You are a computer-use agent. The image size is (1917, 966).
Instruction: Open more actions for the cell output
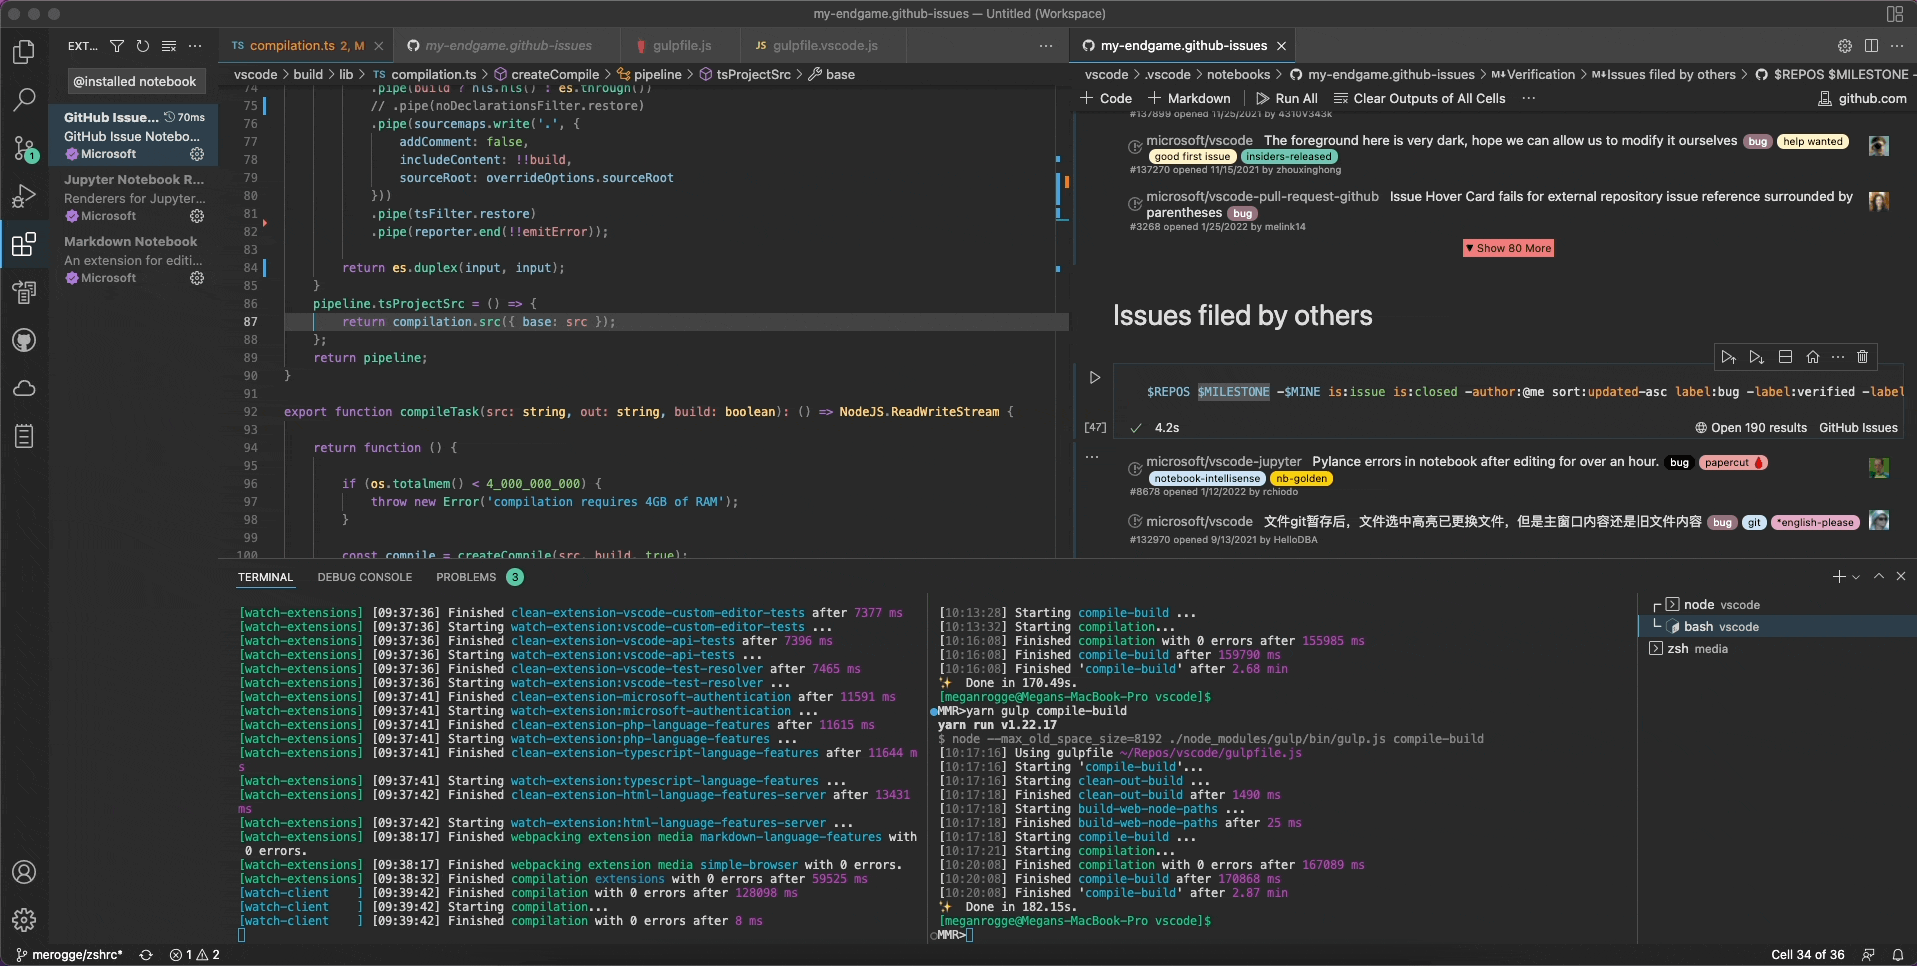click(x=1092, y=456)
